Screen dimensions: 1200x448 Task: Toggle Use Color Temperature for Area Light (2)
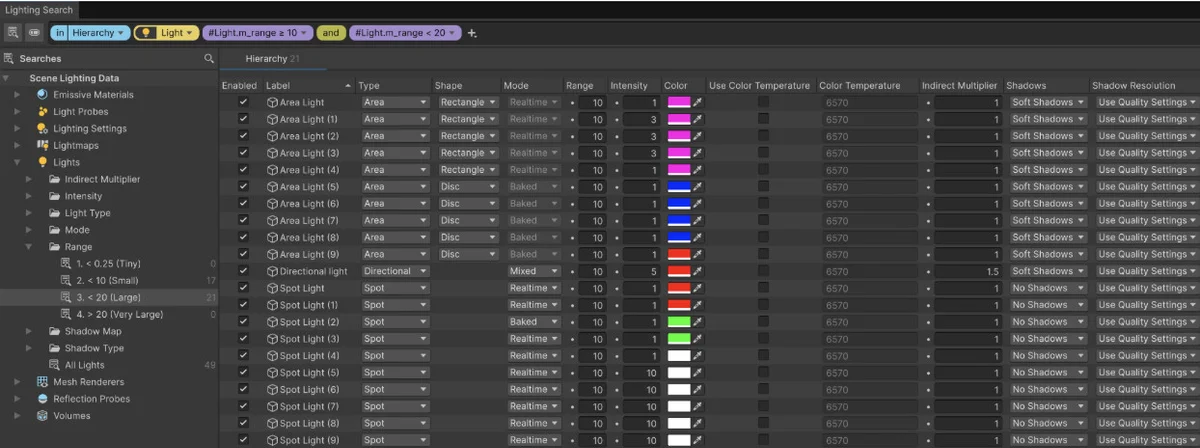click(x=763, y=136)
